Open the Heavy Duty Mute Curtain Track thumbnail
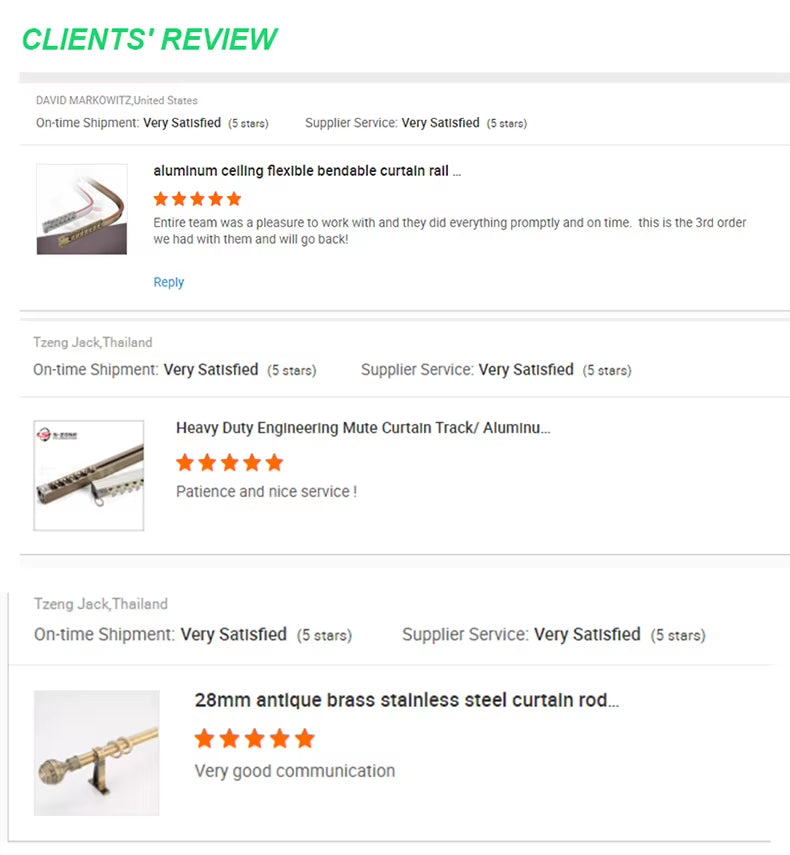 [x=89, y=475]
